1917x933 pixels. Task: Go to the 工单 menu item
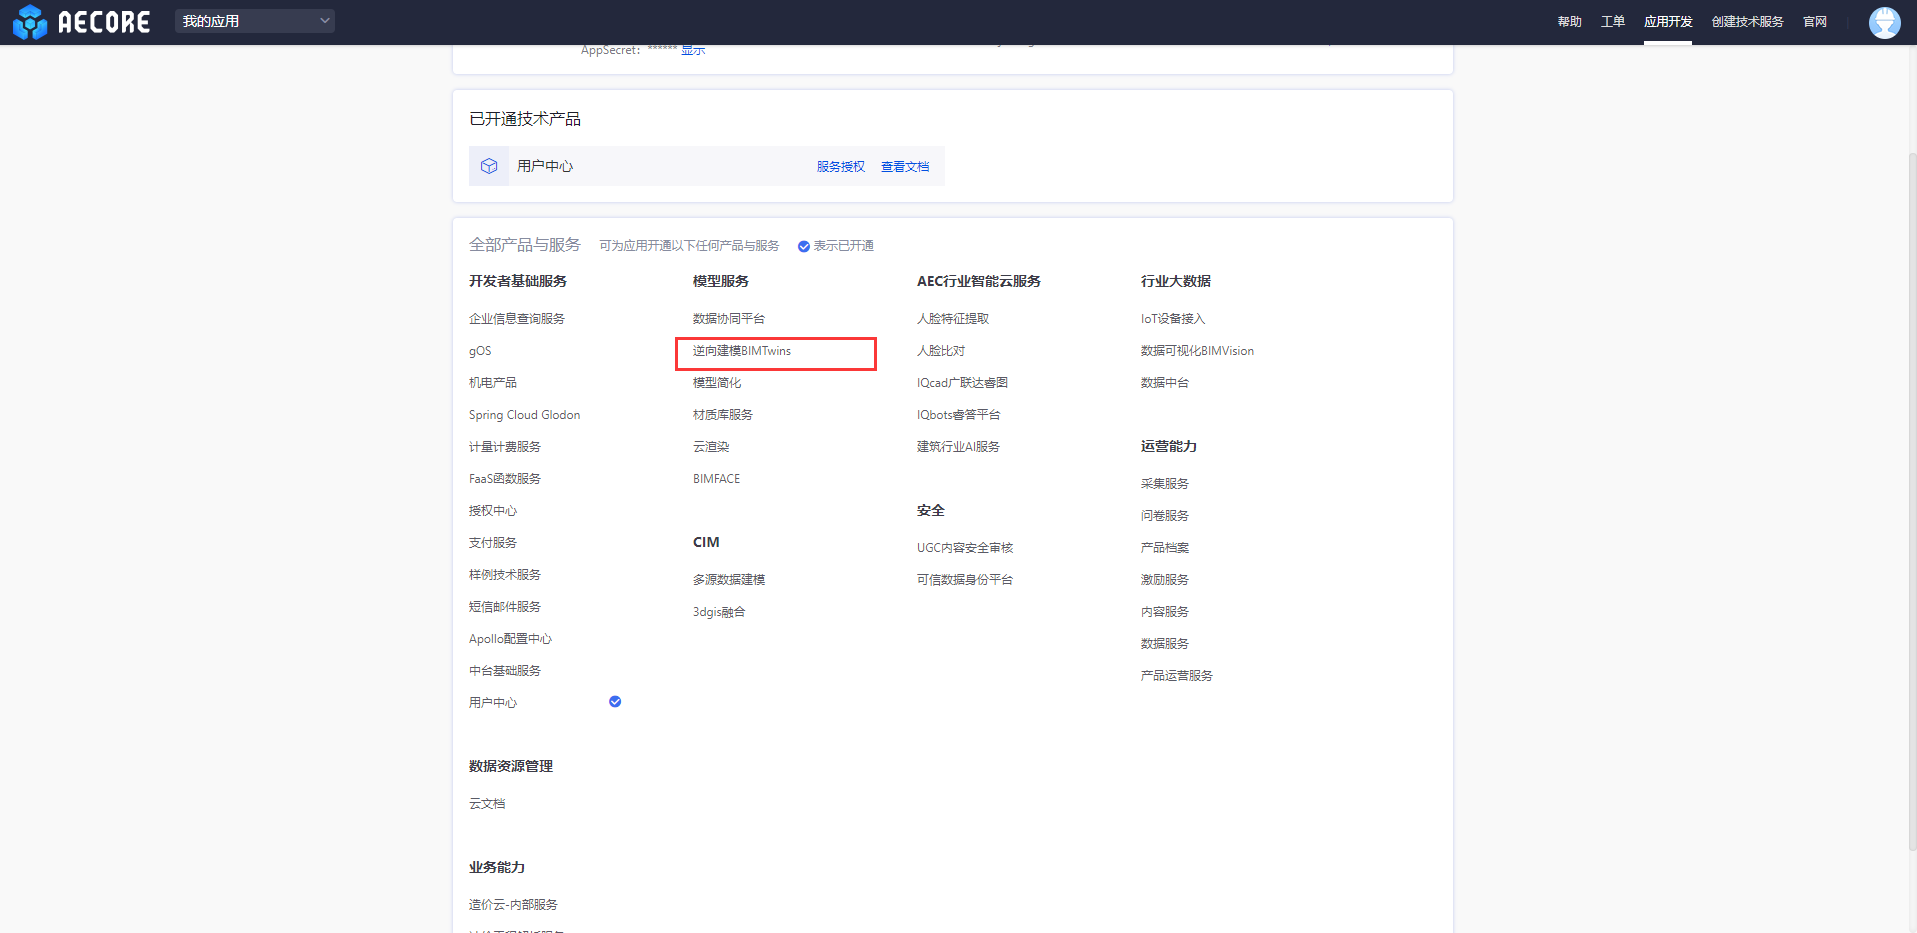pos(1612,22)
